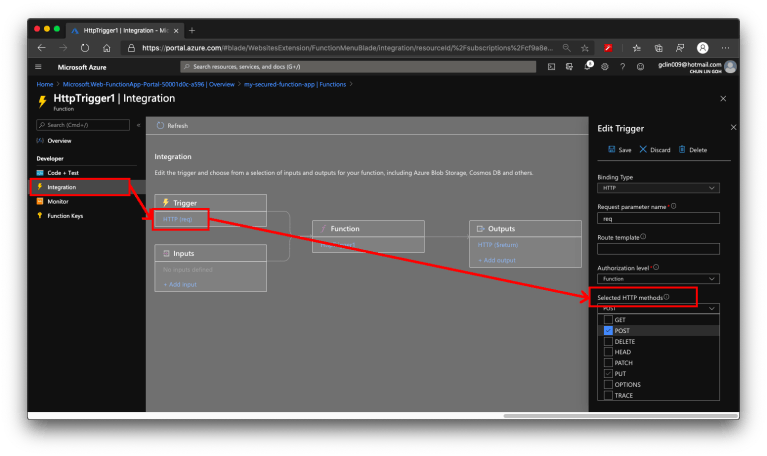
Task: Check the OPTIONS method checkbox
Action: [x=608, y=385]
